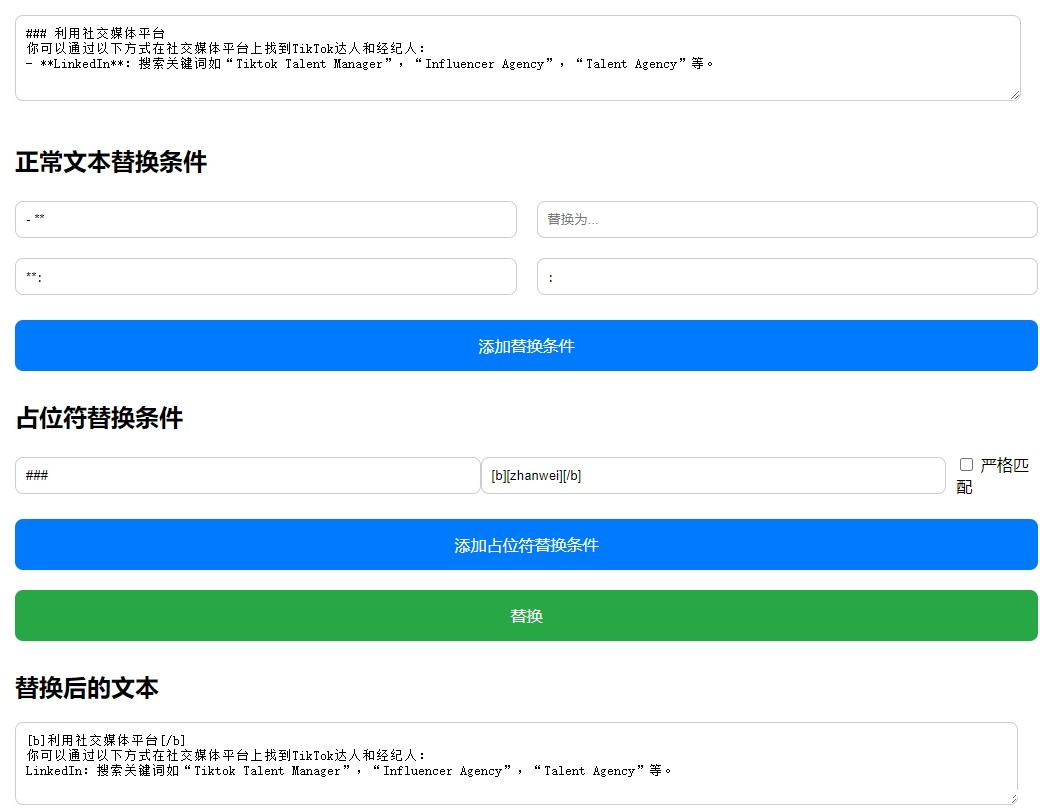Screen dimensions: 1040x810
Task: Click the replaced-text output area
Action: (516, 764)
